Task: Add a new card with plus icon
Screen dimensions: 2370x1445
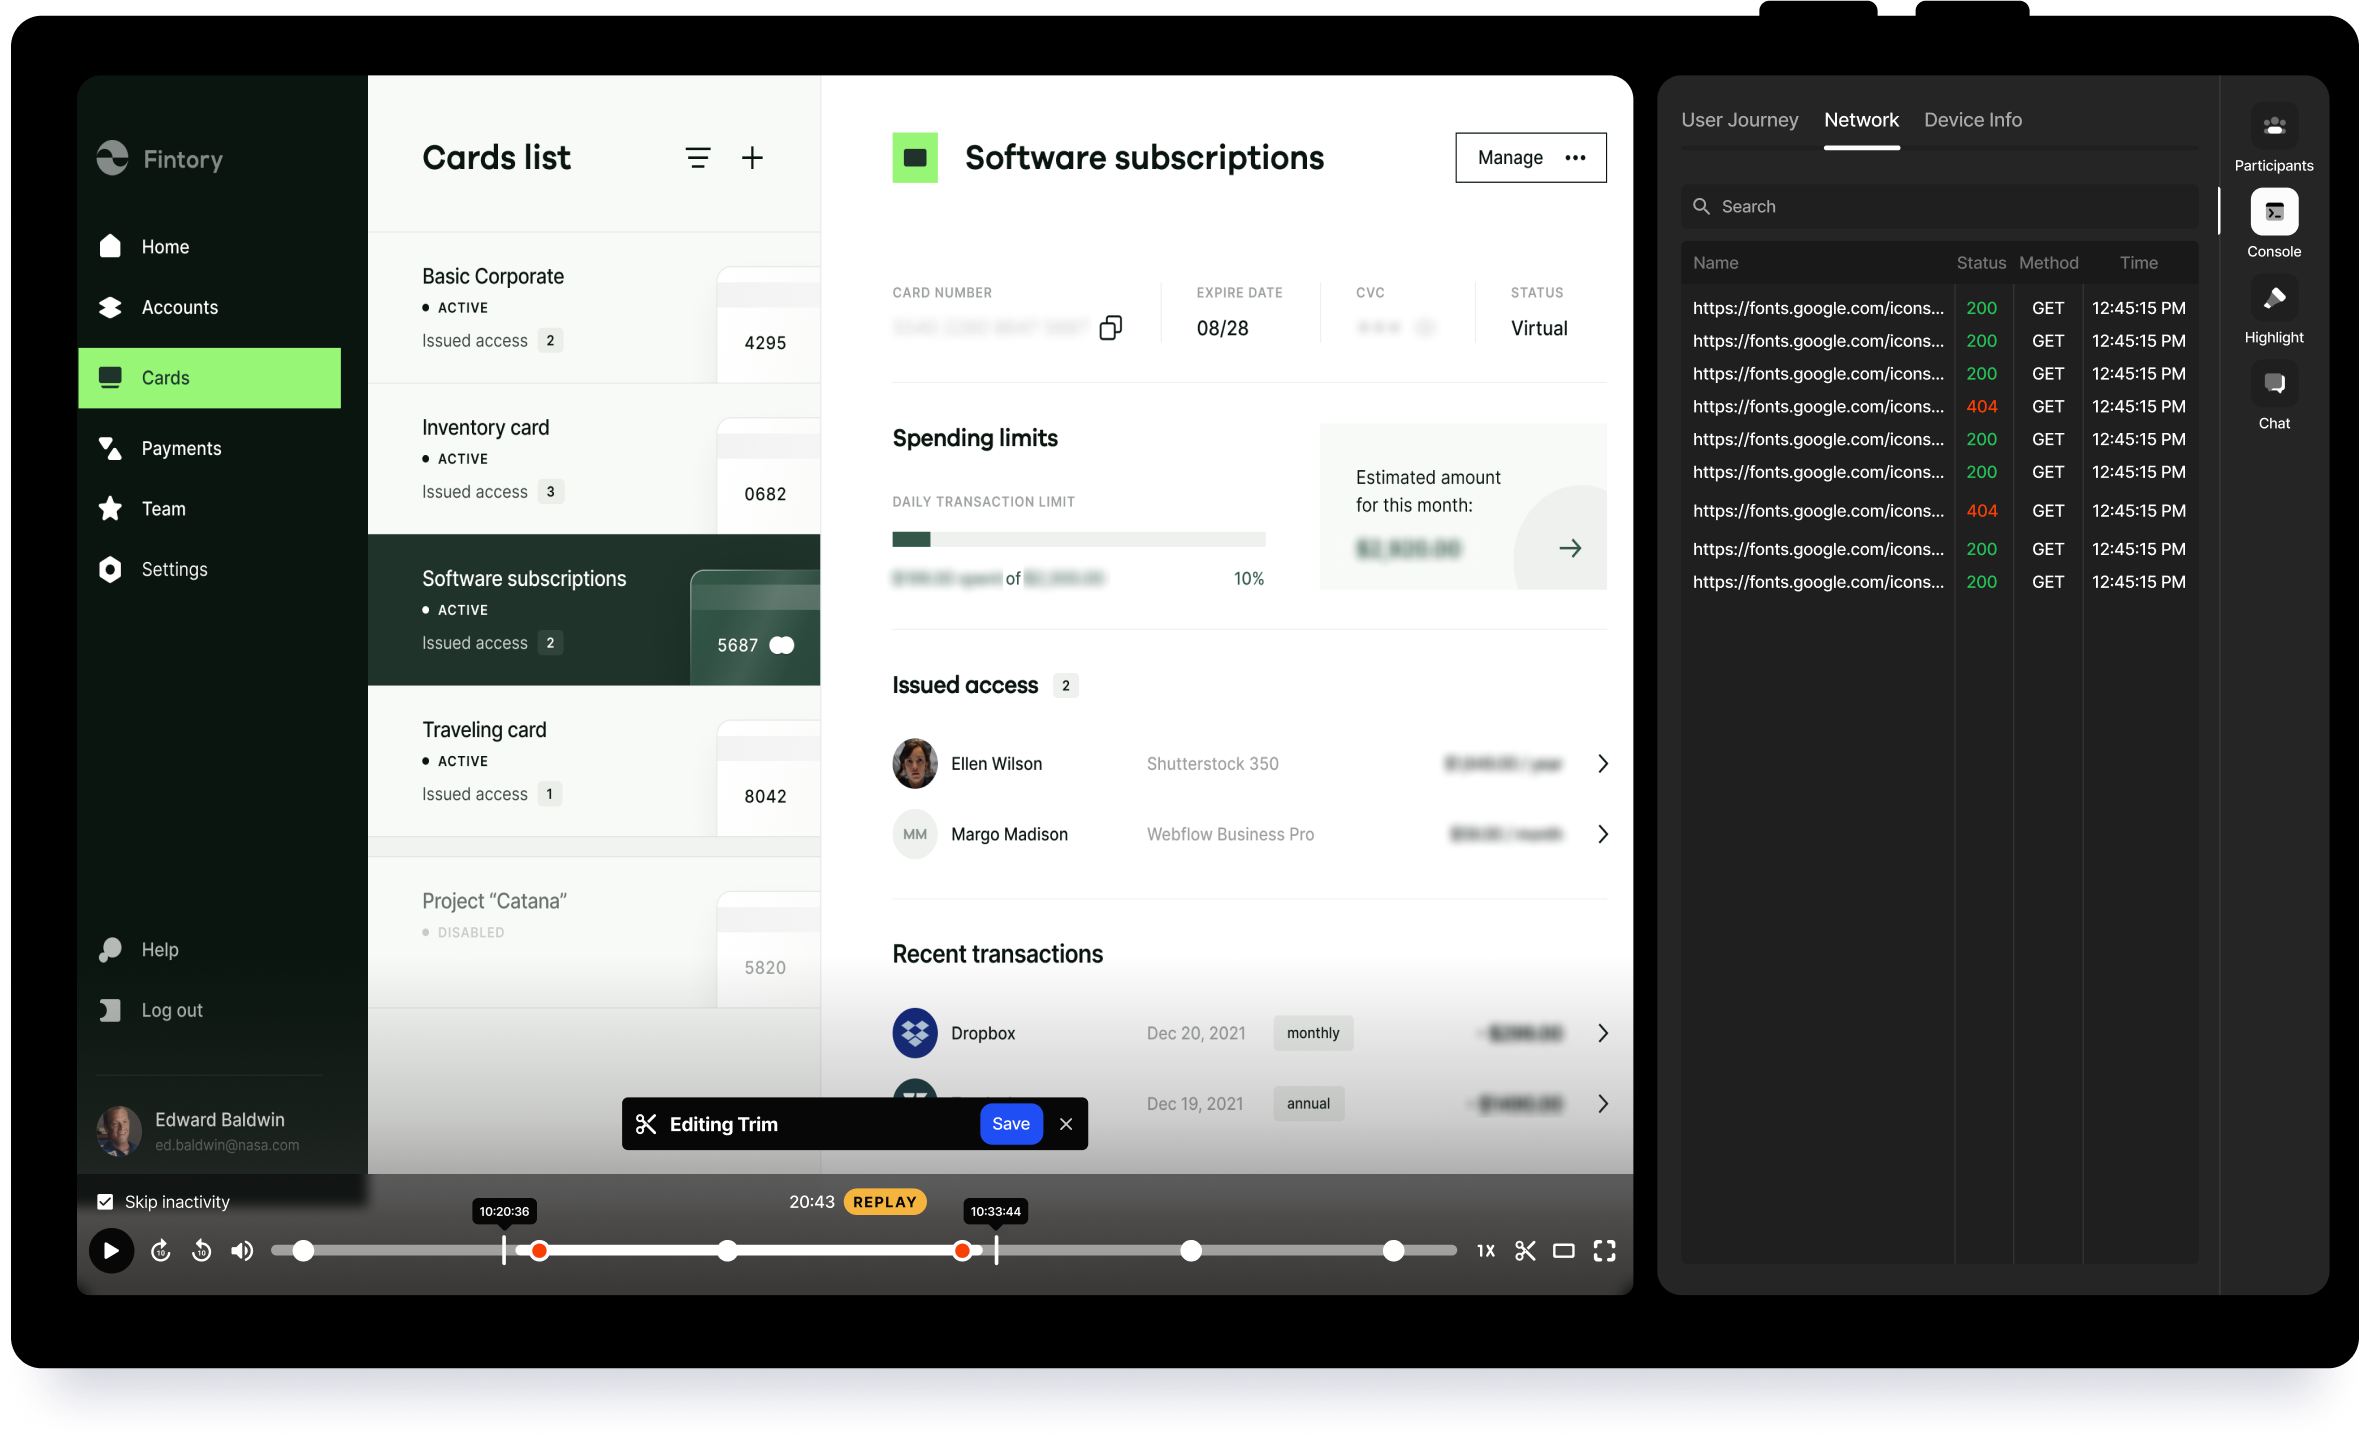Action: [x=752, y=158]
